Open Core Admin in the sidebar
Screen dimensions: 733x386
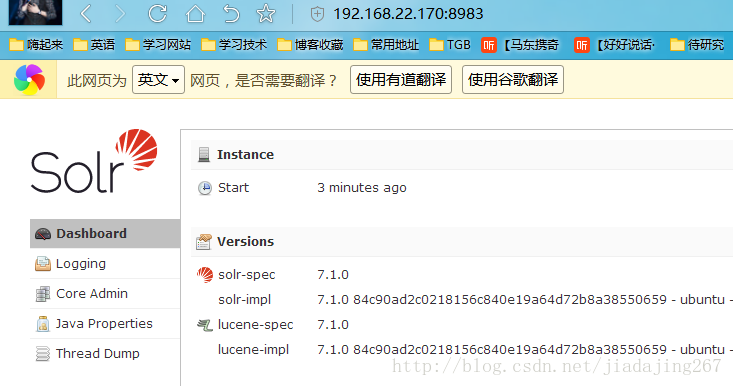pos(105,293)
